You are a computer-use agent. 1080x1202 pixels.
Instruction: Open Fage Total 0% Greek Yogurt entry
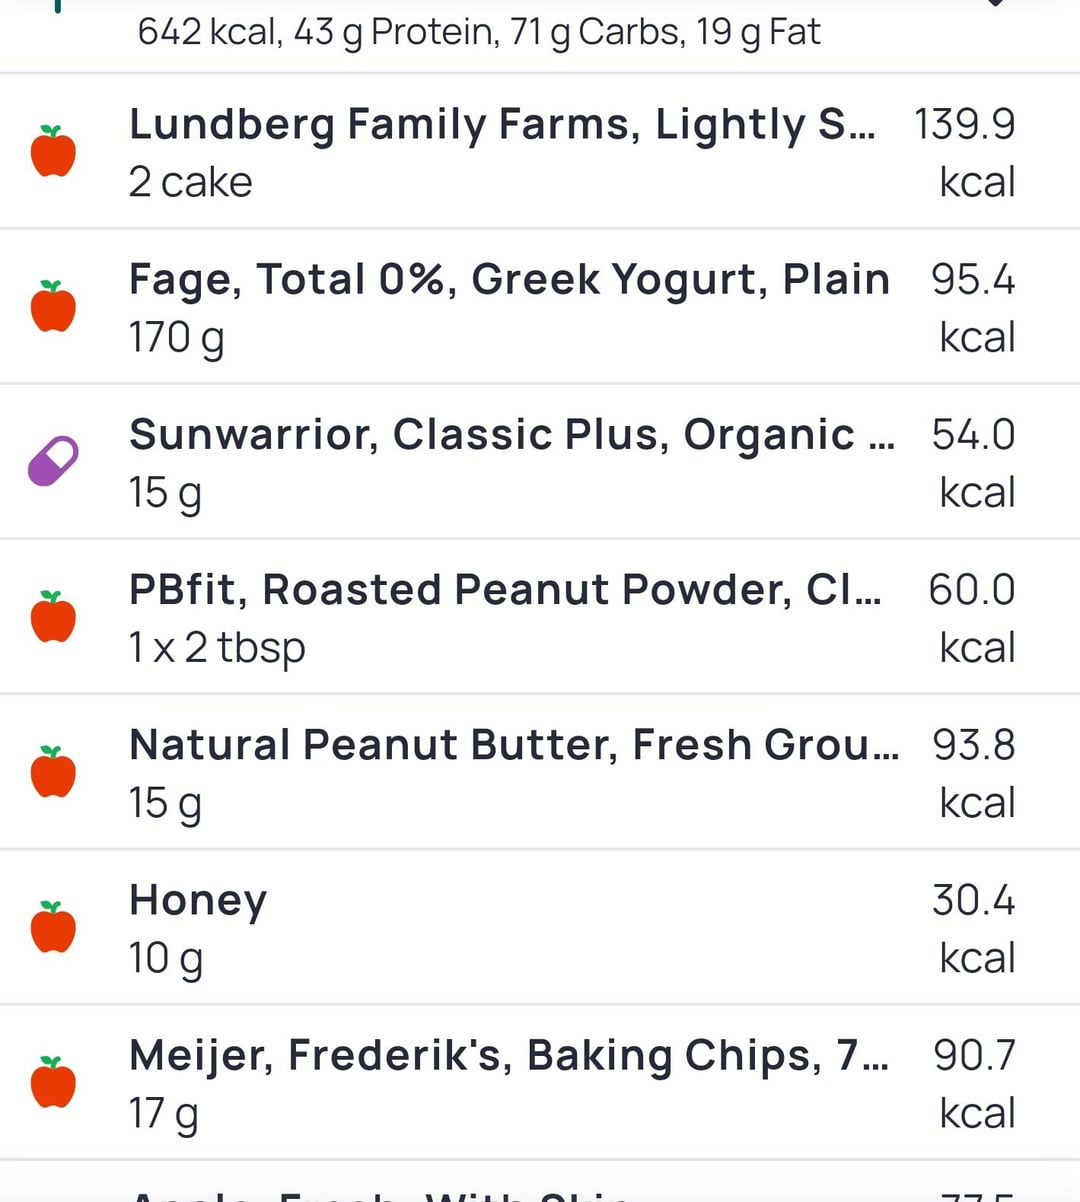[x=508, y=280]
